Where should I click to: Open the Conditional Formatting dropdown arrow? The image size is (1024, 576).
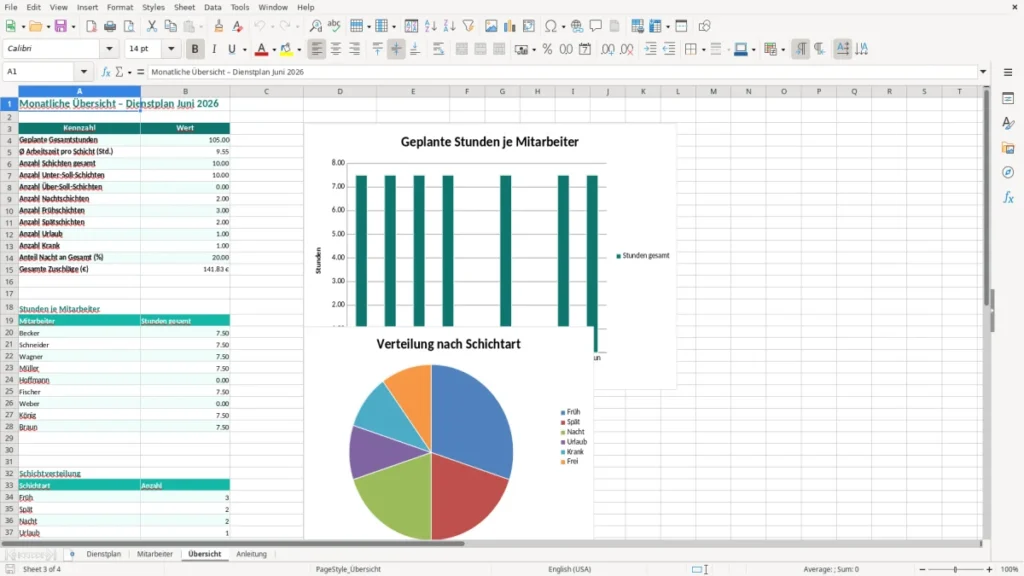click(783, 50)
